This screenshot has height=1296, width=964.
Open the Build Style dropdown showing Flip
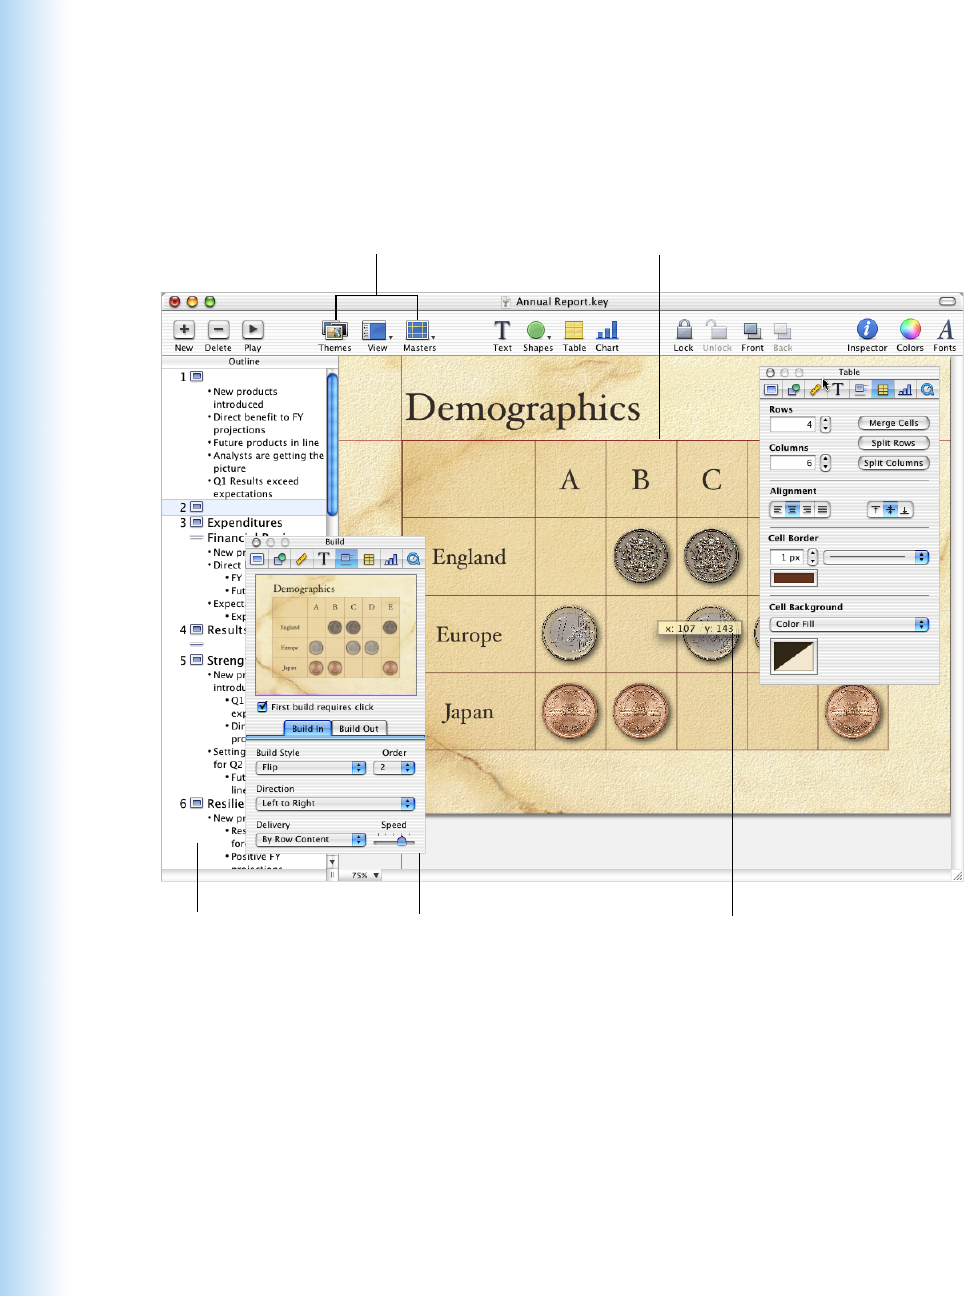tap(311, 768)
